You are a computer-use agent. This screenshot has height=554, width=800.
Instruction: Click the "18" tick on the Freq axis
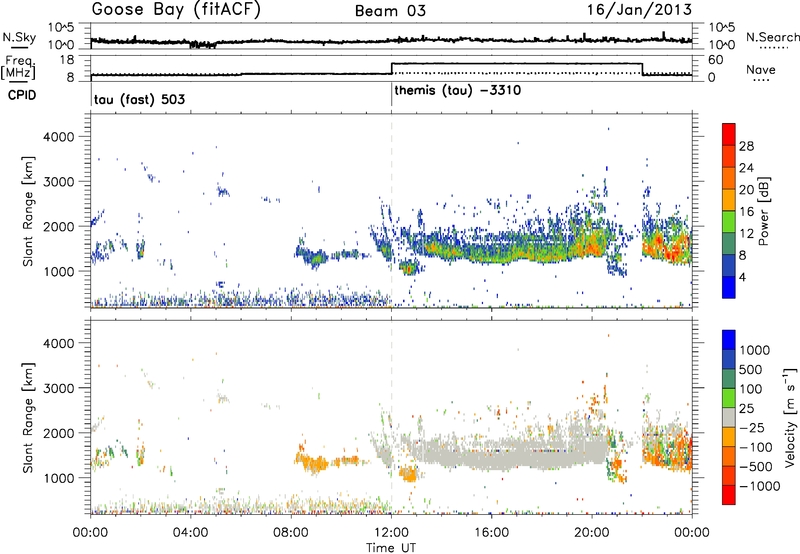(x=67, y=60)
